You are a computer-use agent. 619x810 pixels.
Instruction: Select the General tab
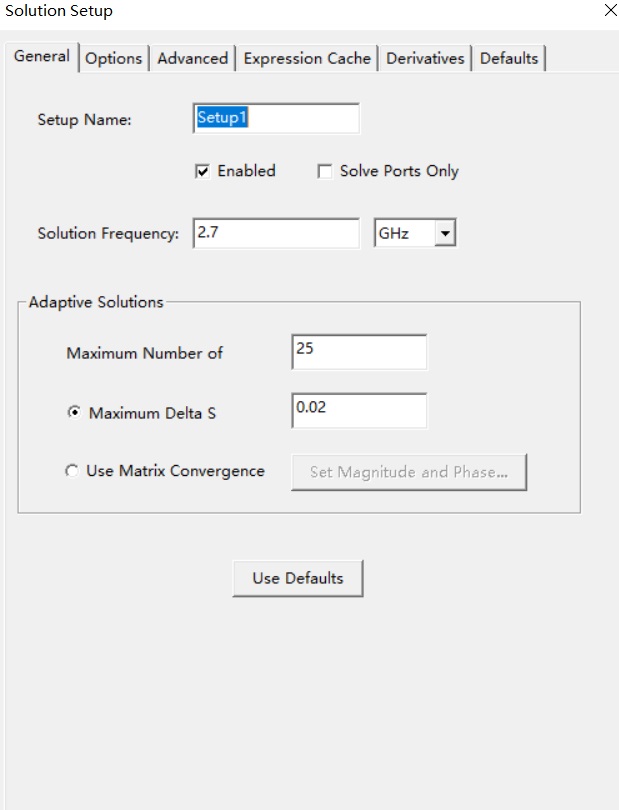(42, 56)
